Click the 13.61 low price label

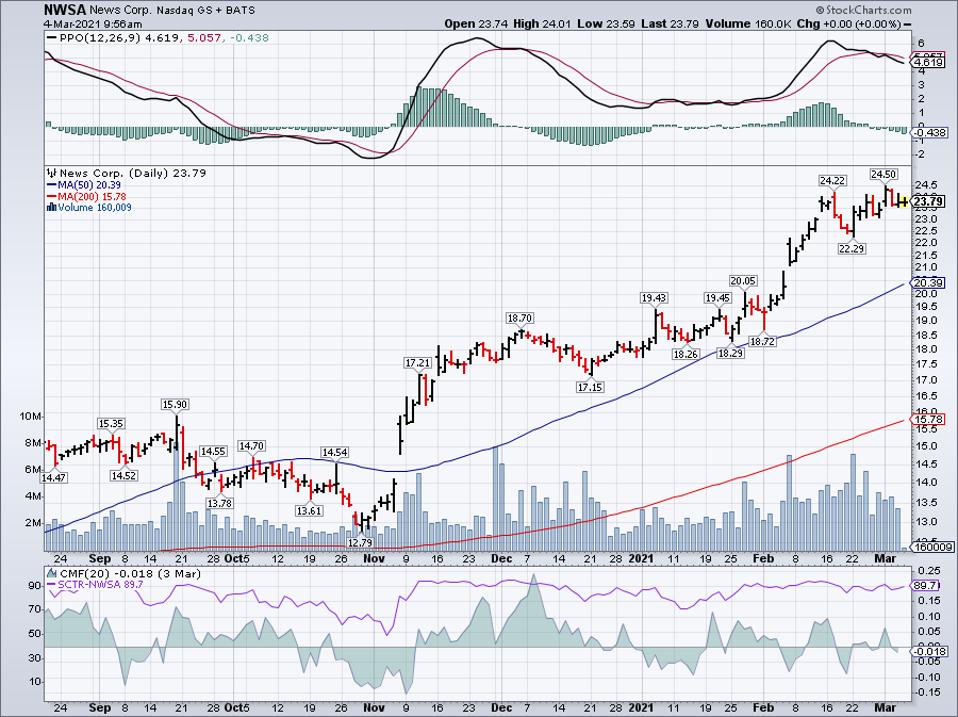tap(309, 511)
